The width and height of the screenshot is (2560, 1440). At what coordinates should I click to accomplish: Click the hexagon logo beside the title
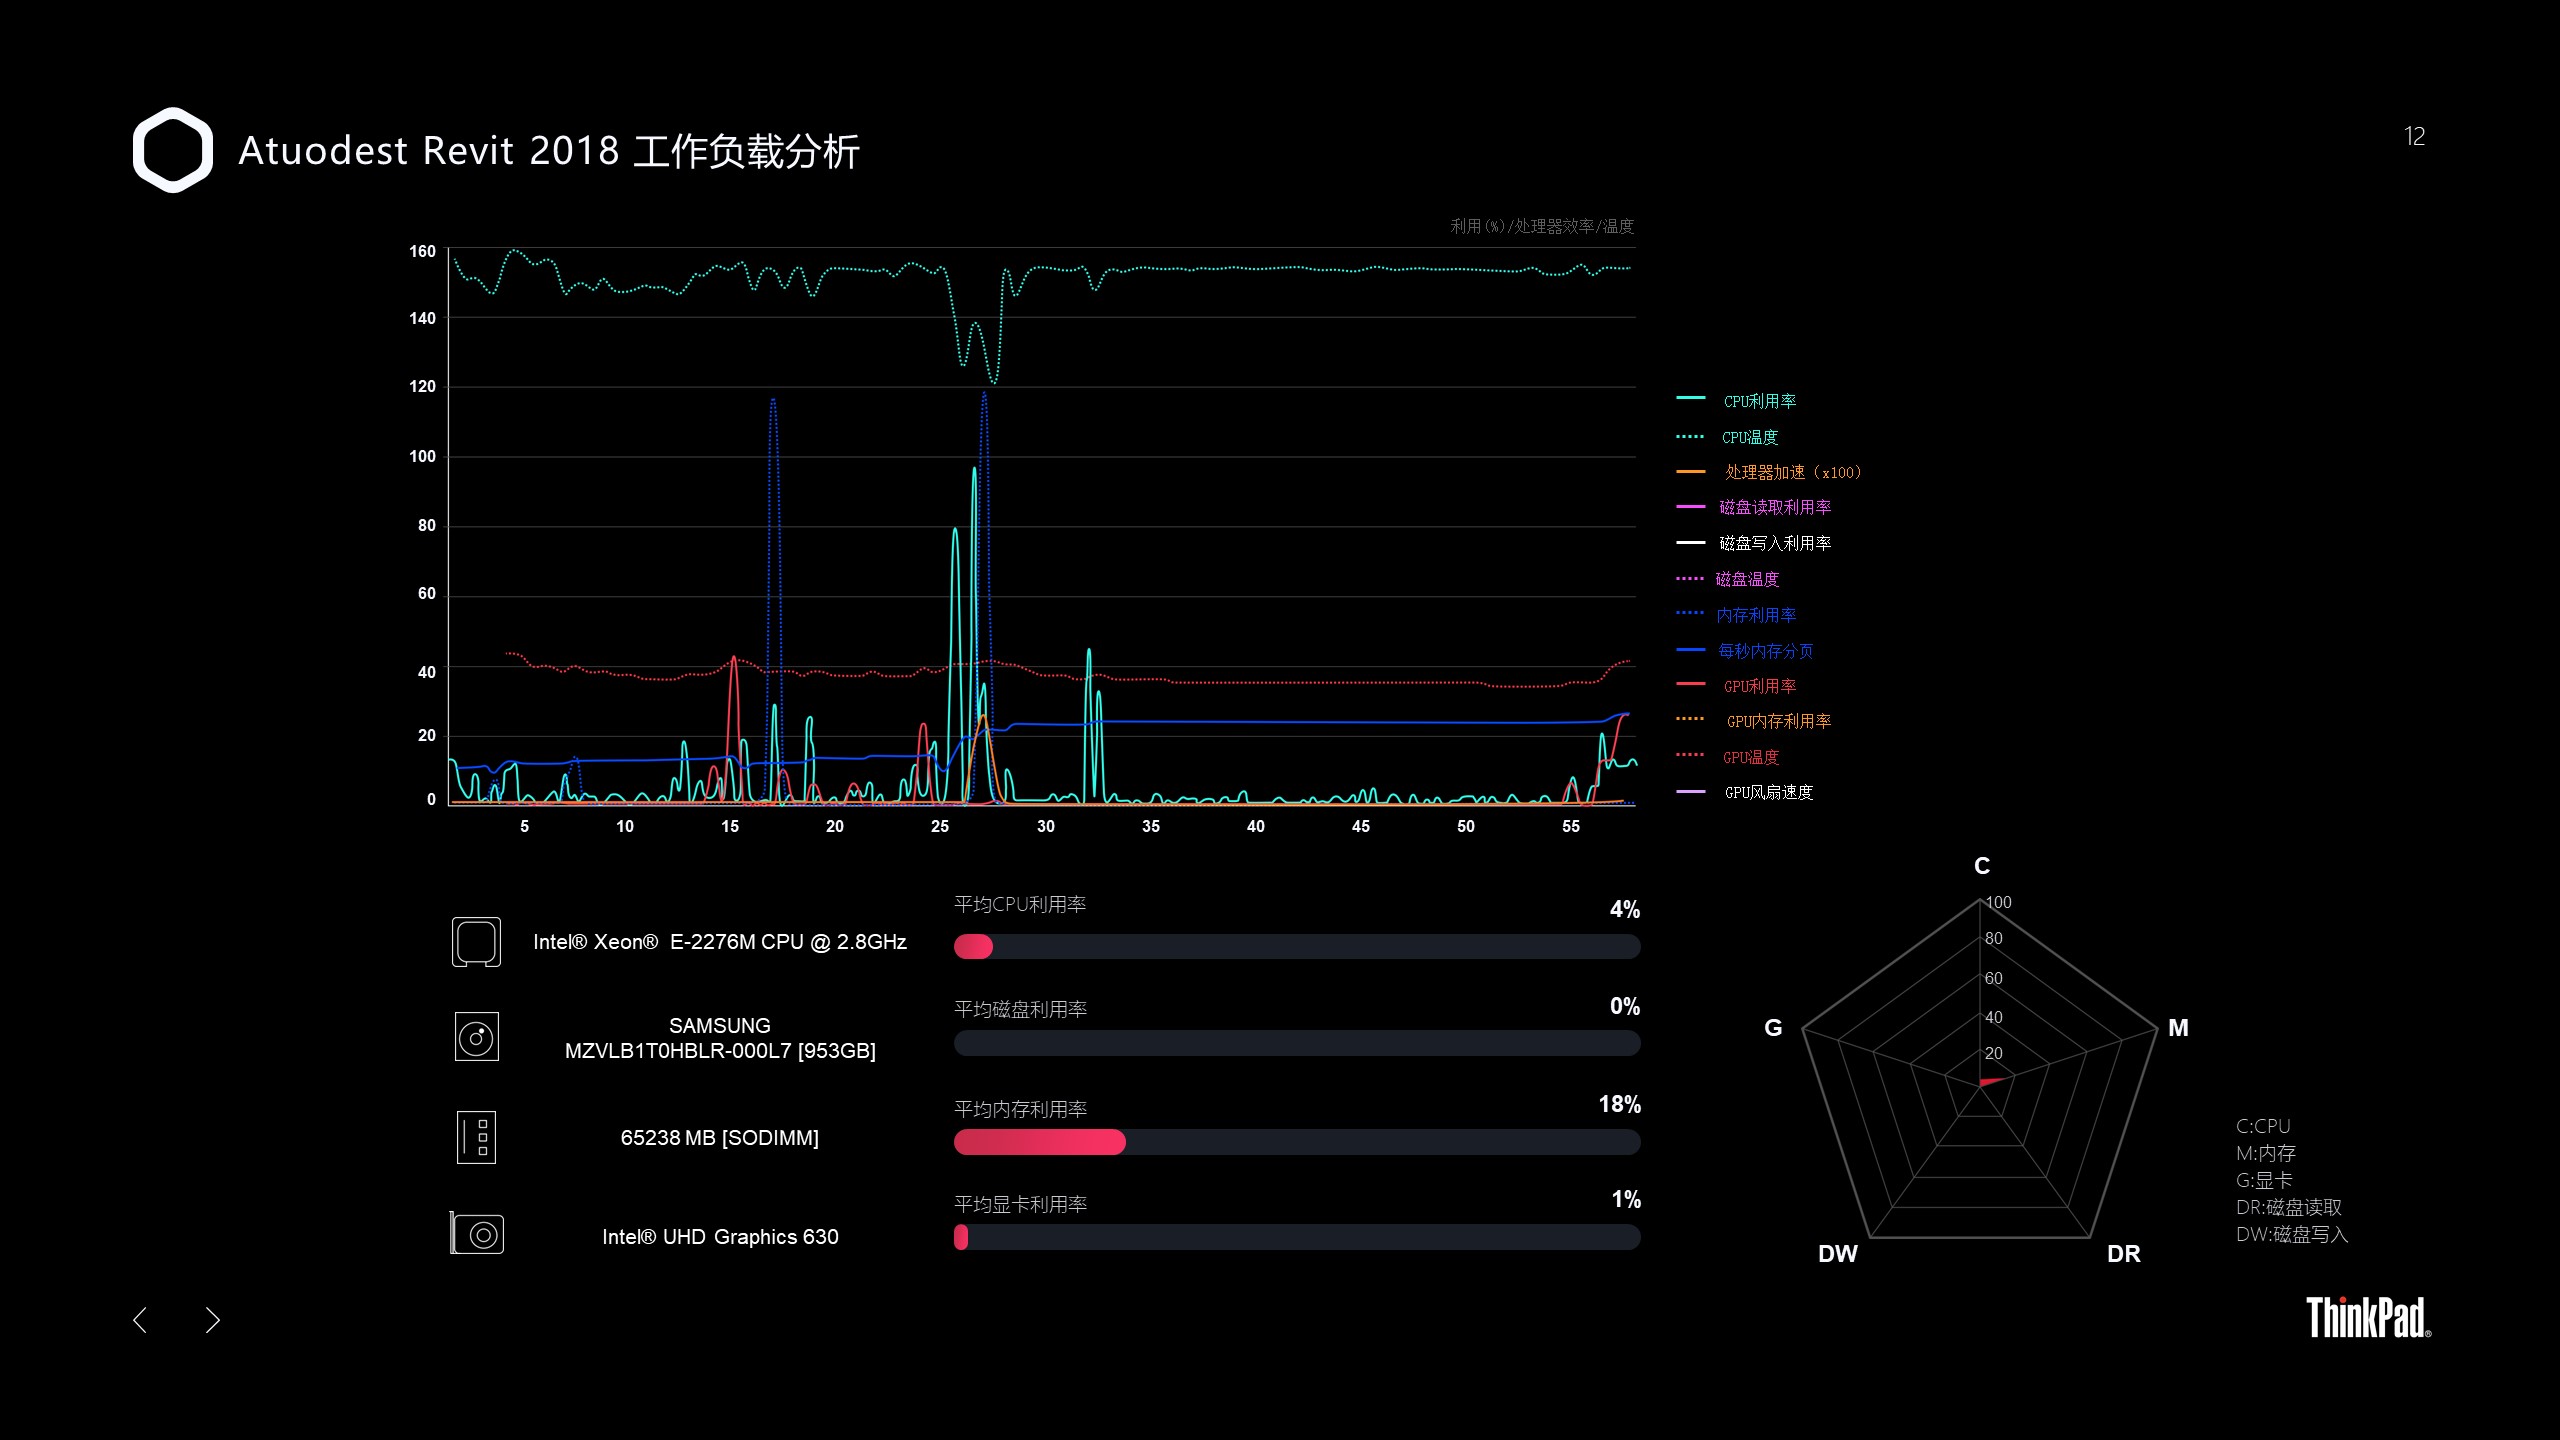[x=173, y=150]
